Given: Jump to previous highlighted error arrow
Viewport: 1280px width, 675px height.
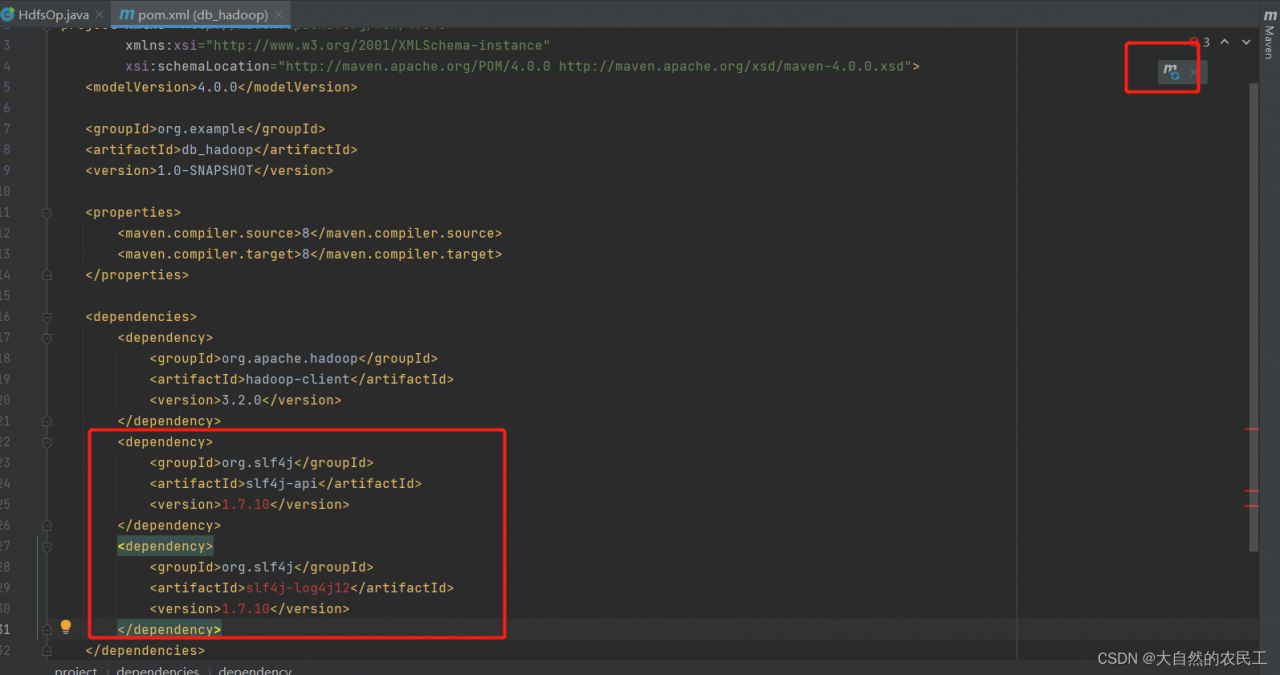Looking at the screenshot, I should 1224,42.
